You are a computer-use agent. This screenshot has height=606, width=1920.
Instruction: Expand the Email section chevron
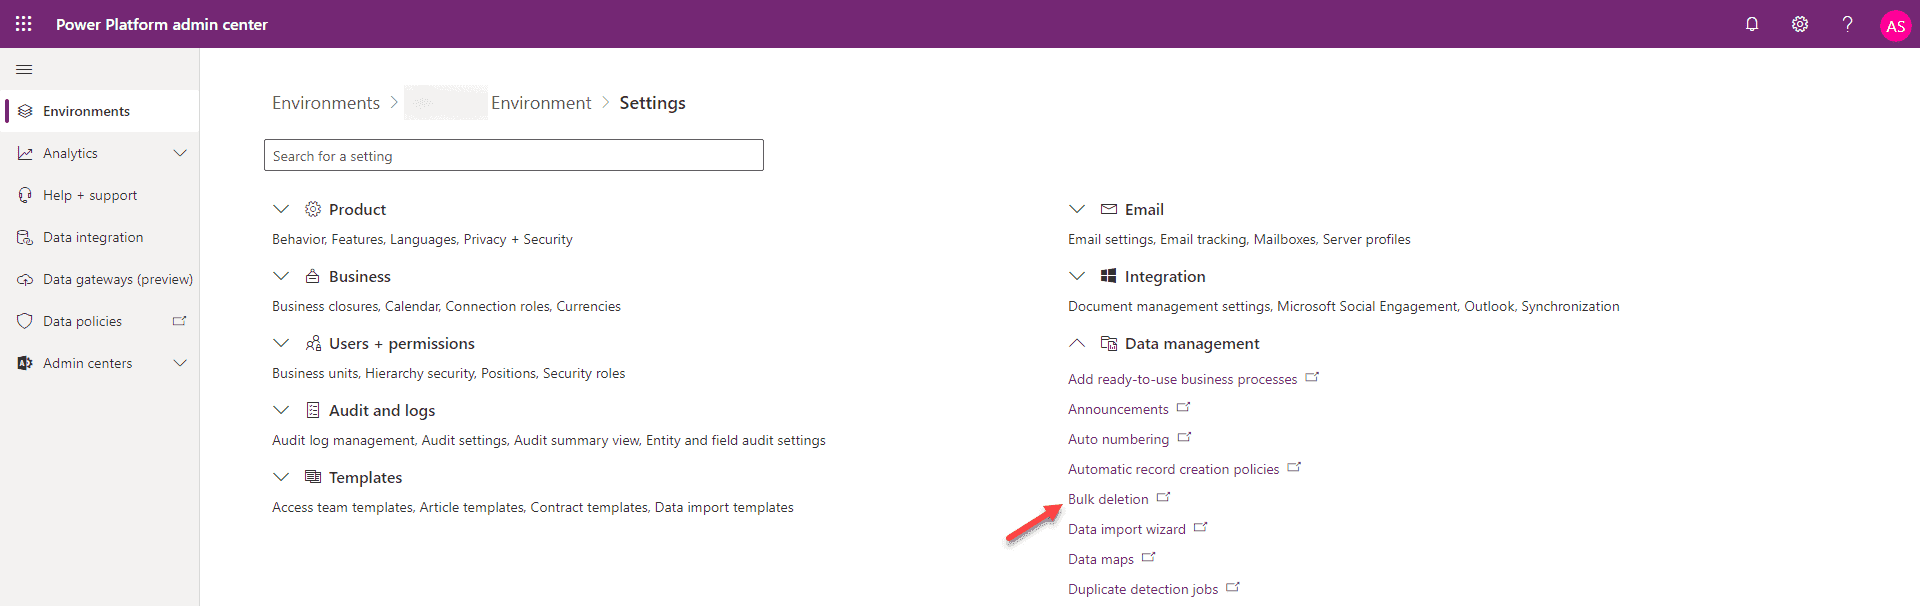(x=1077, y=209)
